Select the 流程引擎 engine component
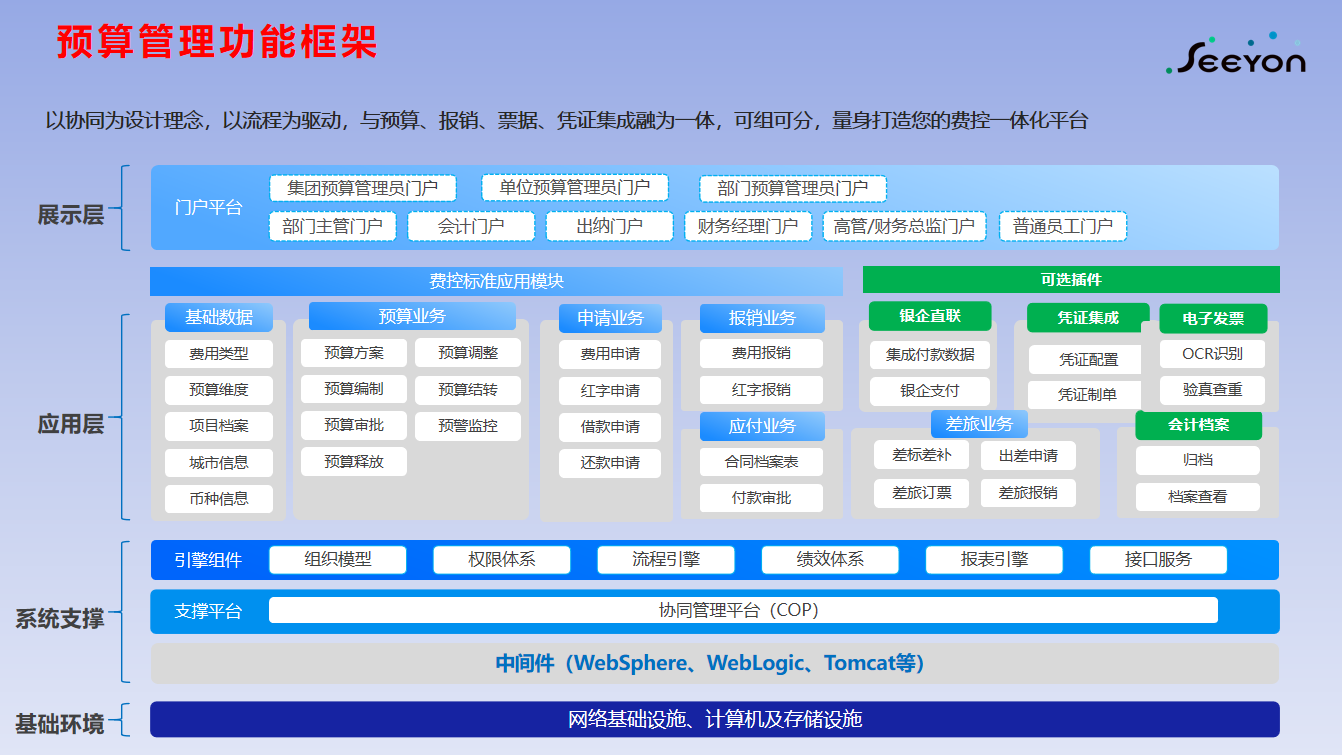The height and width of the screenshot is (755, 1342). (x=665, y=560)
